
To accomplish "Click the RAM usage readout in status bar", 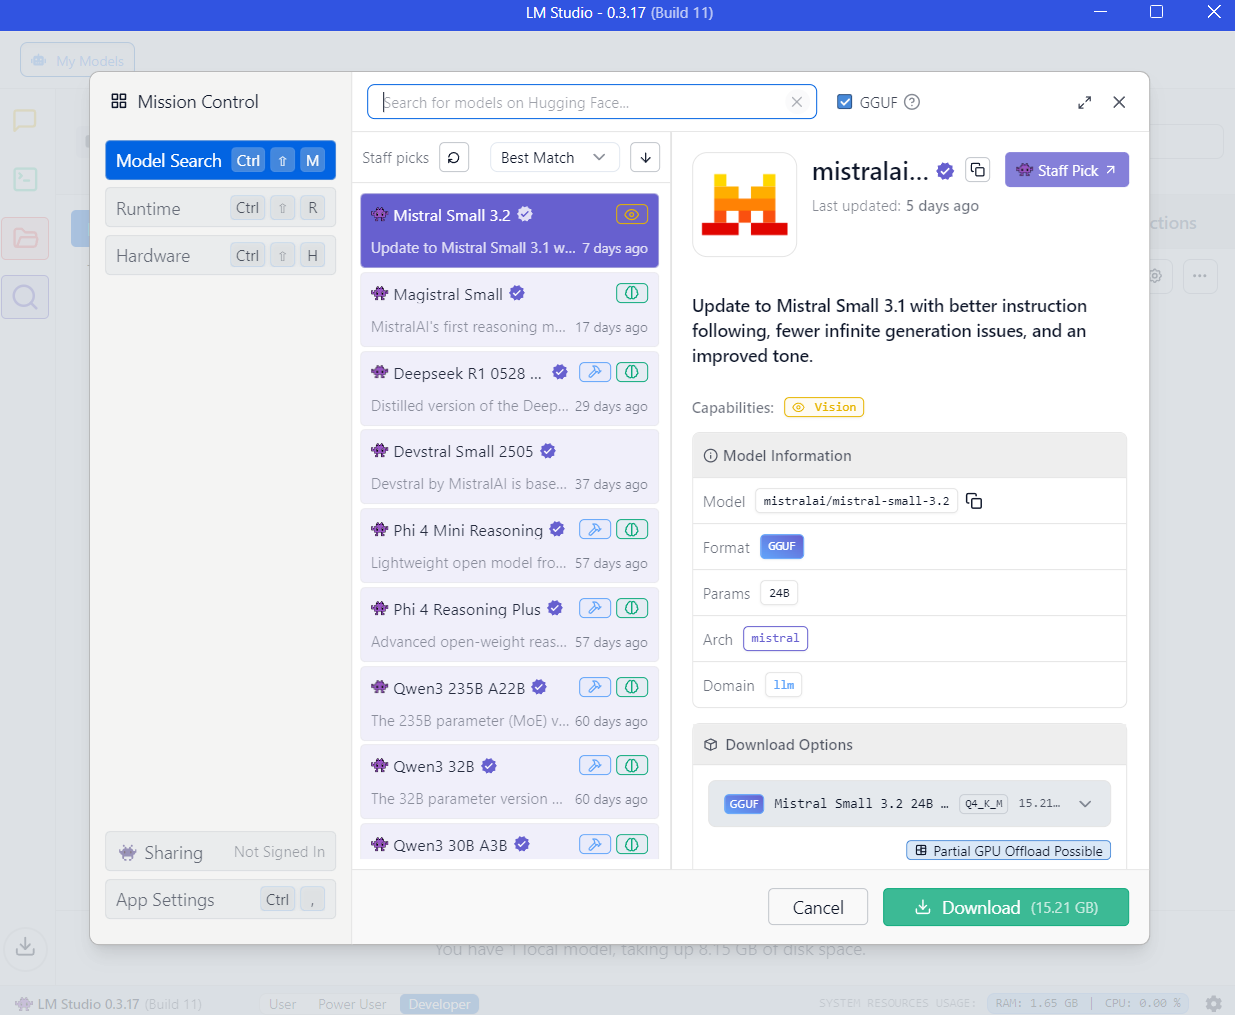I will [x=1037, y=1003].
